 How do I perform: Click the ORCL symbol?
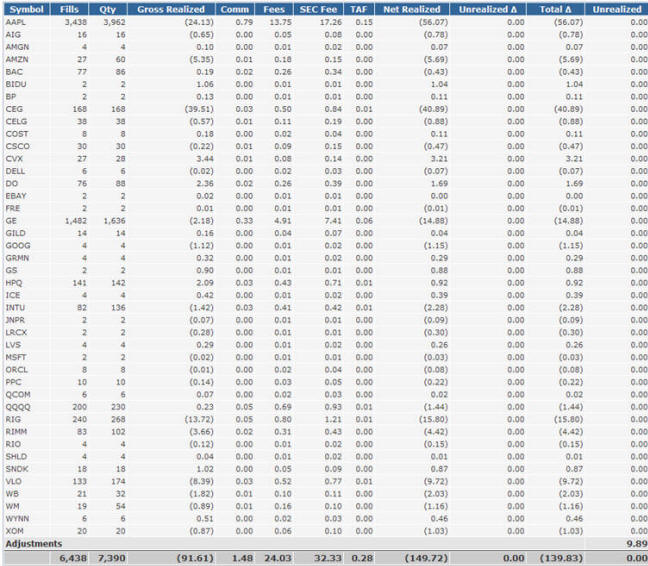click(16, 370)
